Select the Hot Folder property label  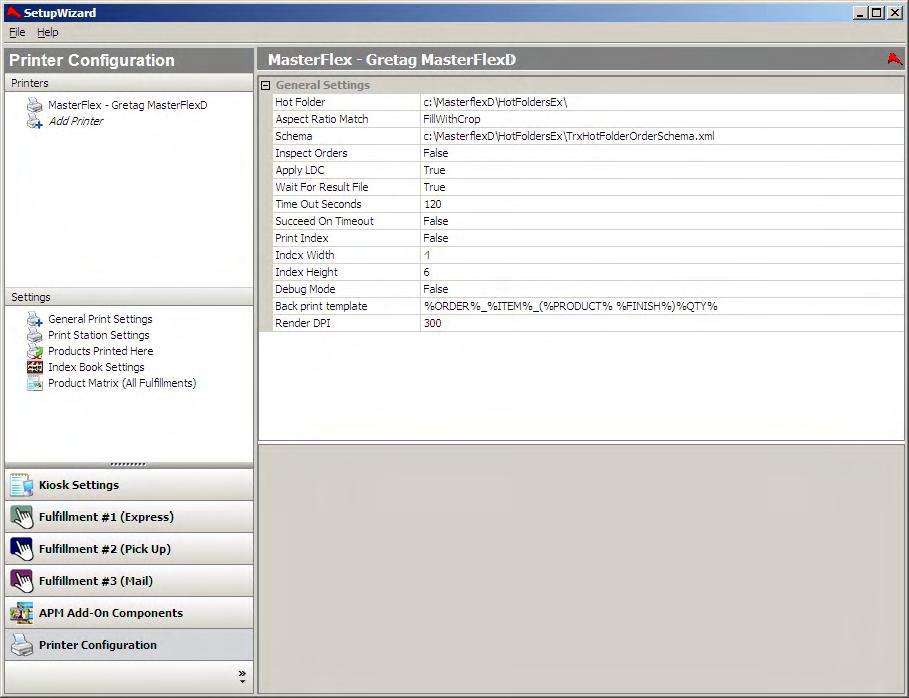pyautogui.click(x=300, y=102)
